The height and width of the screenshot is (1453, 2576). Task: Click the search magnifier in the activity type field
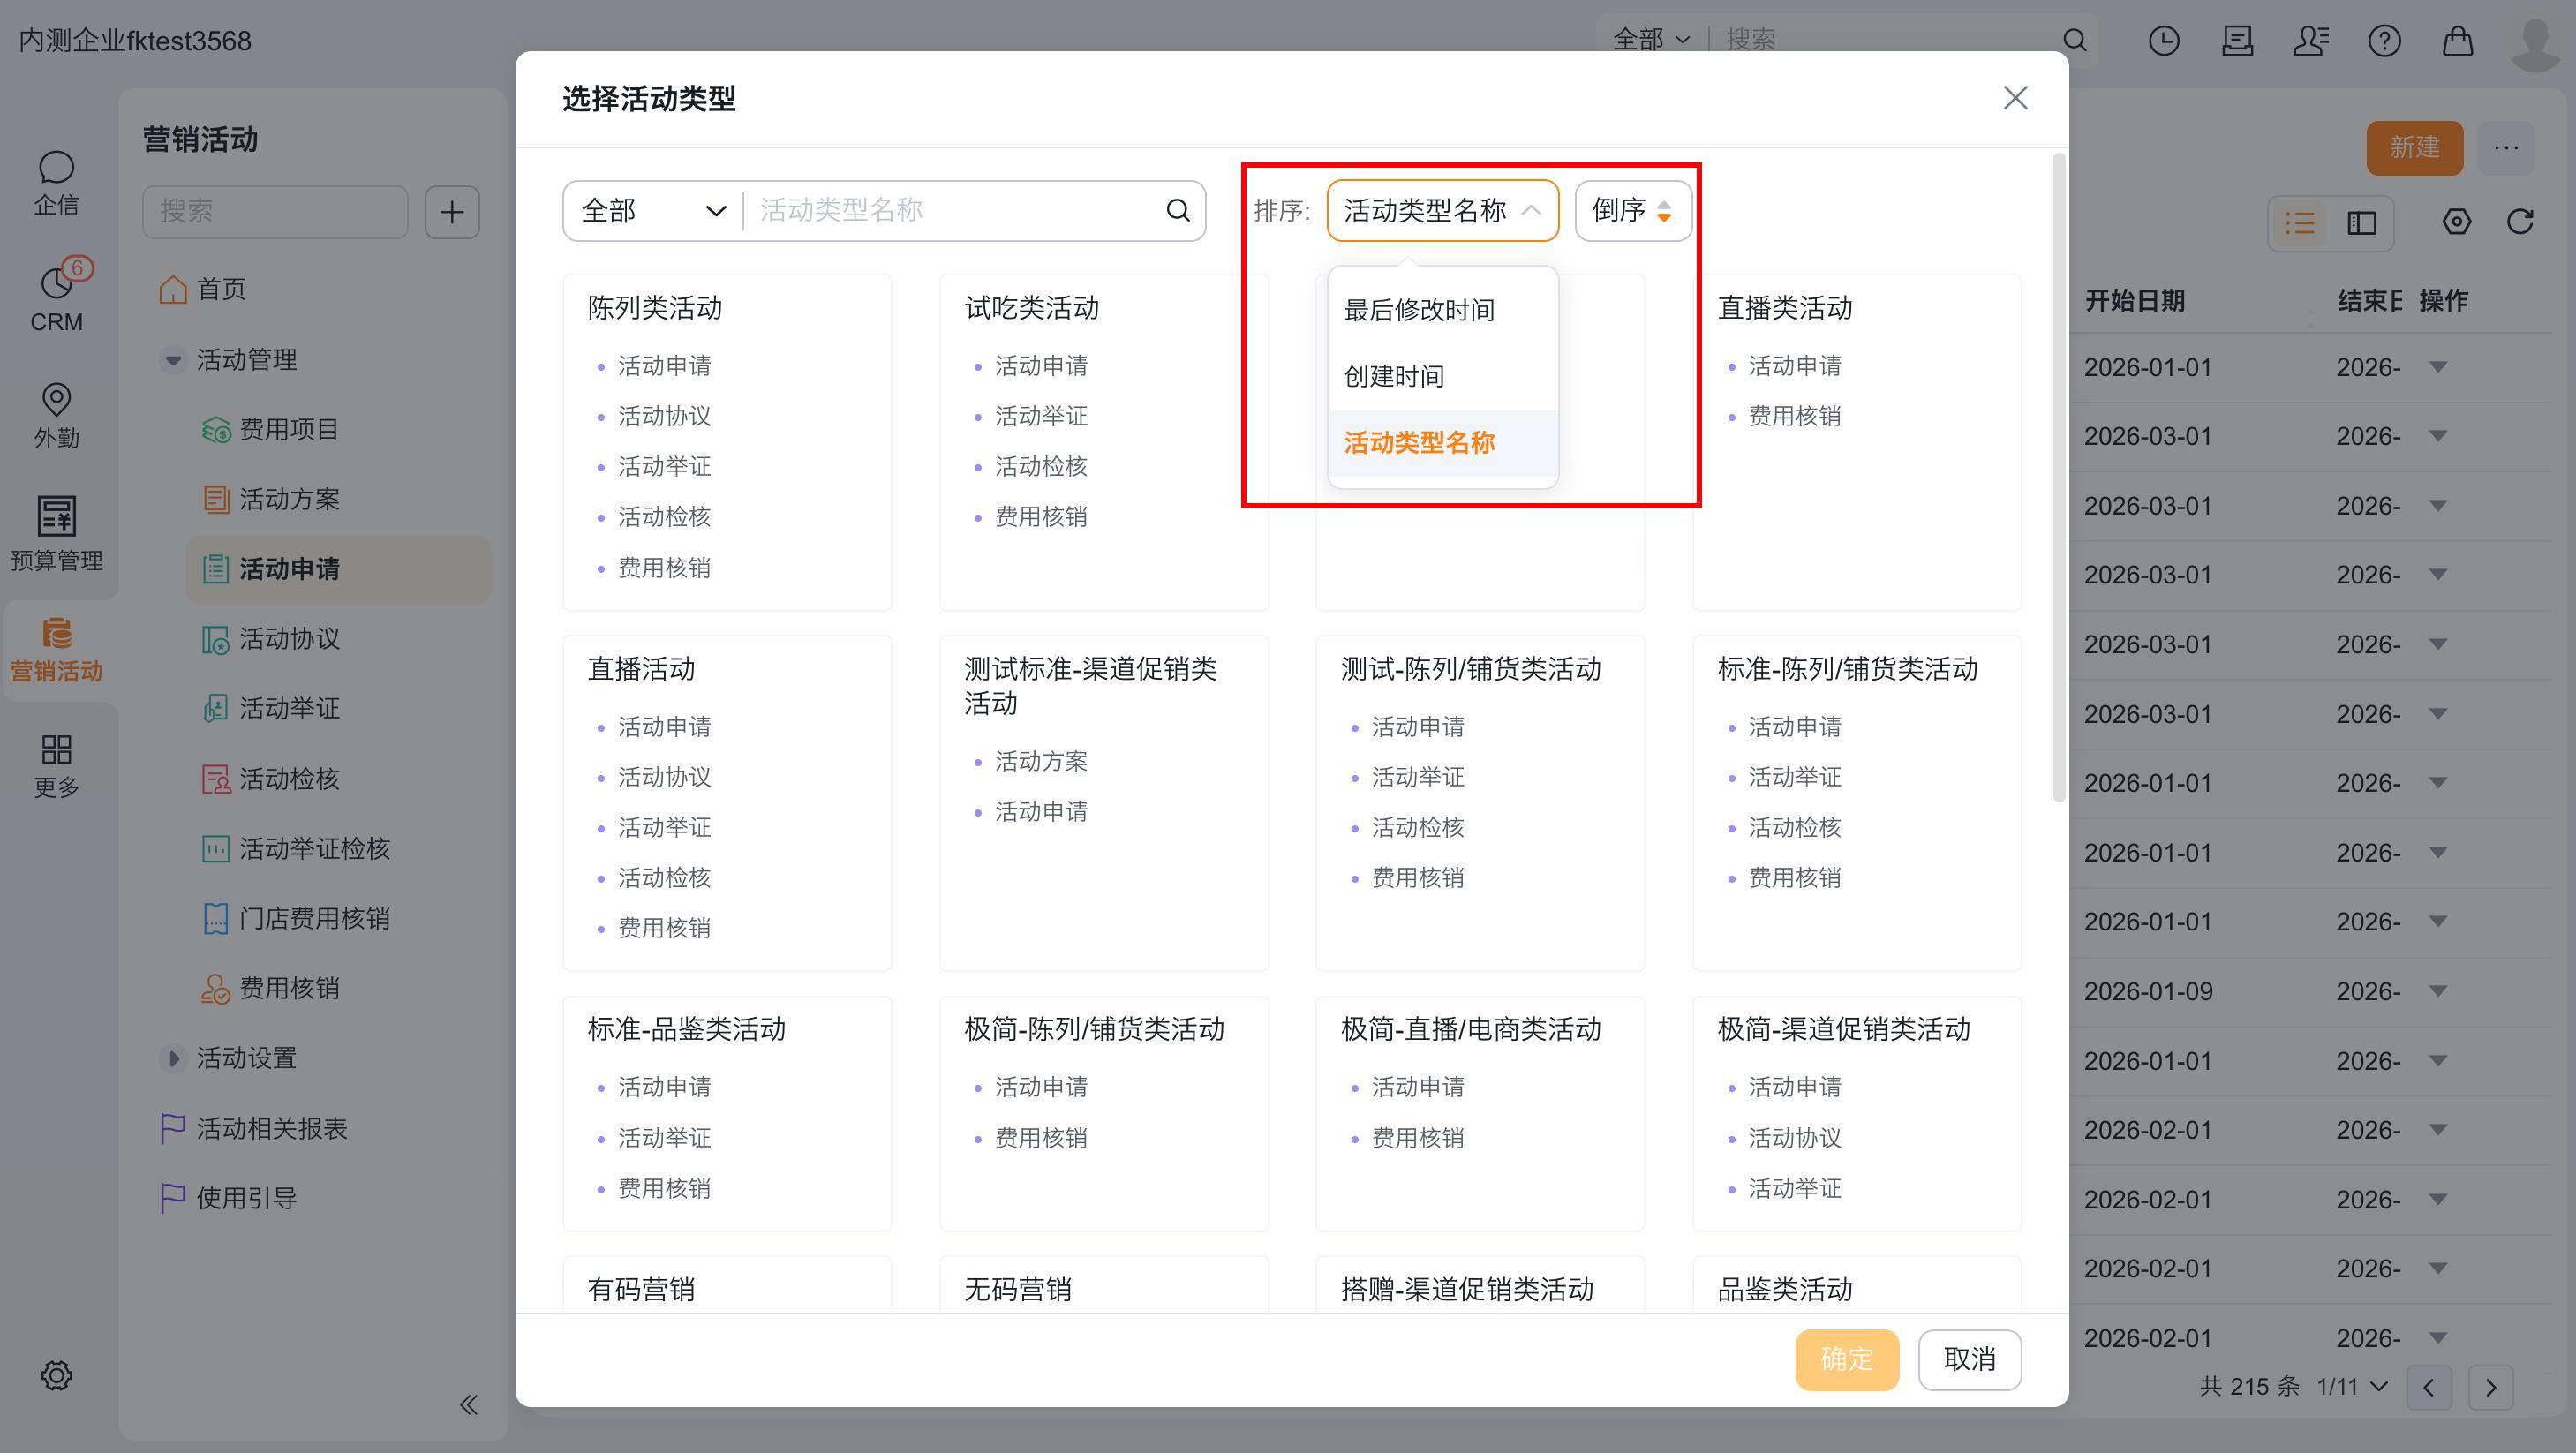(x=1178, y=210)
